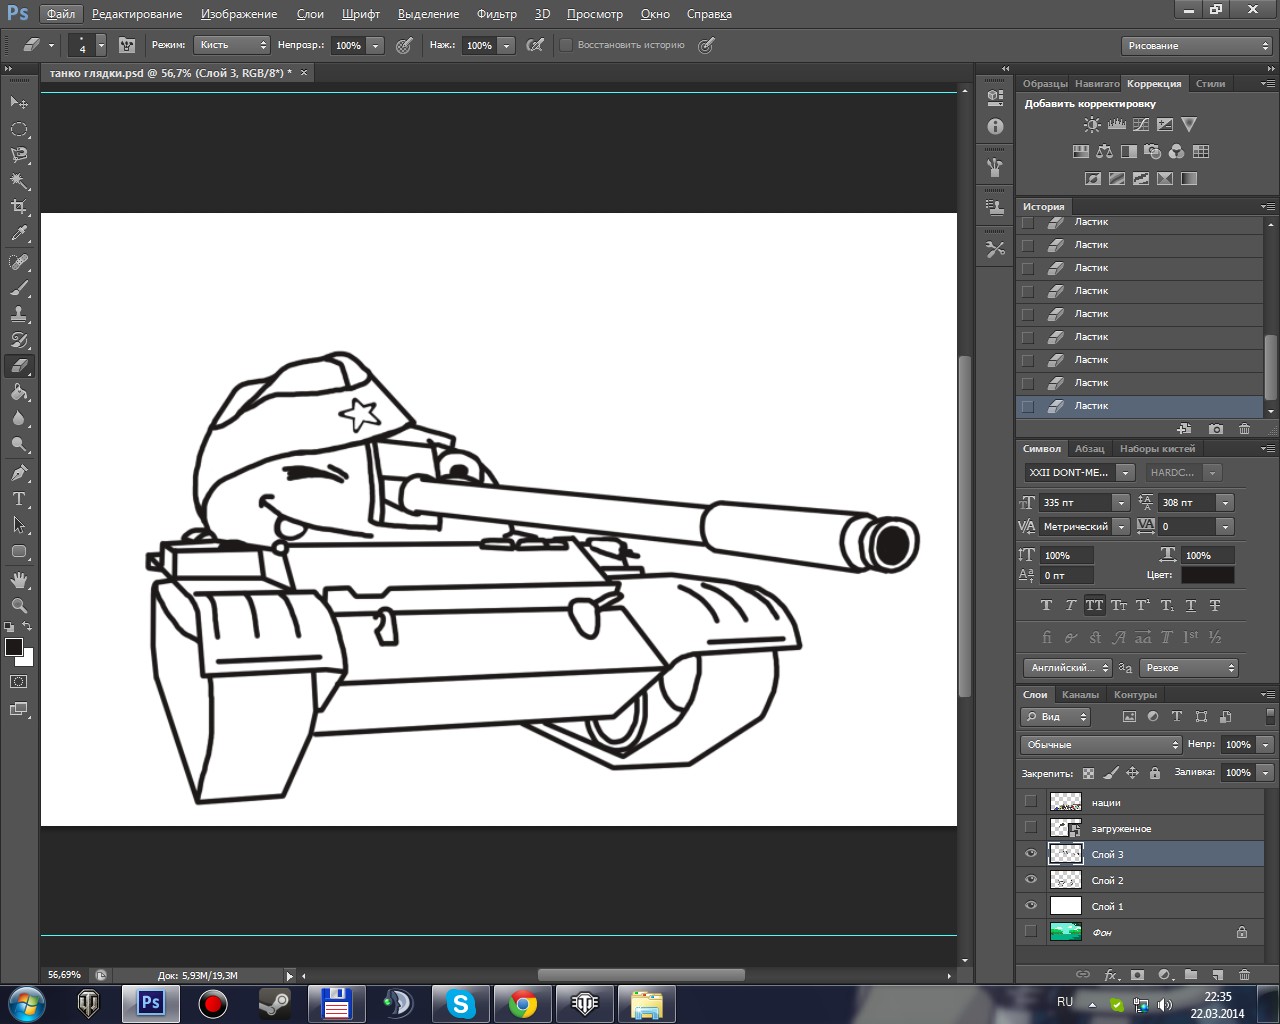Select the Hand tool
Screen dimensions: 1280x1024
click(19, 580)
